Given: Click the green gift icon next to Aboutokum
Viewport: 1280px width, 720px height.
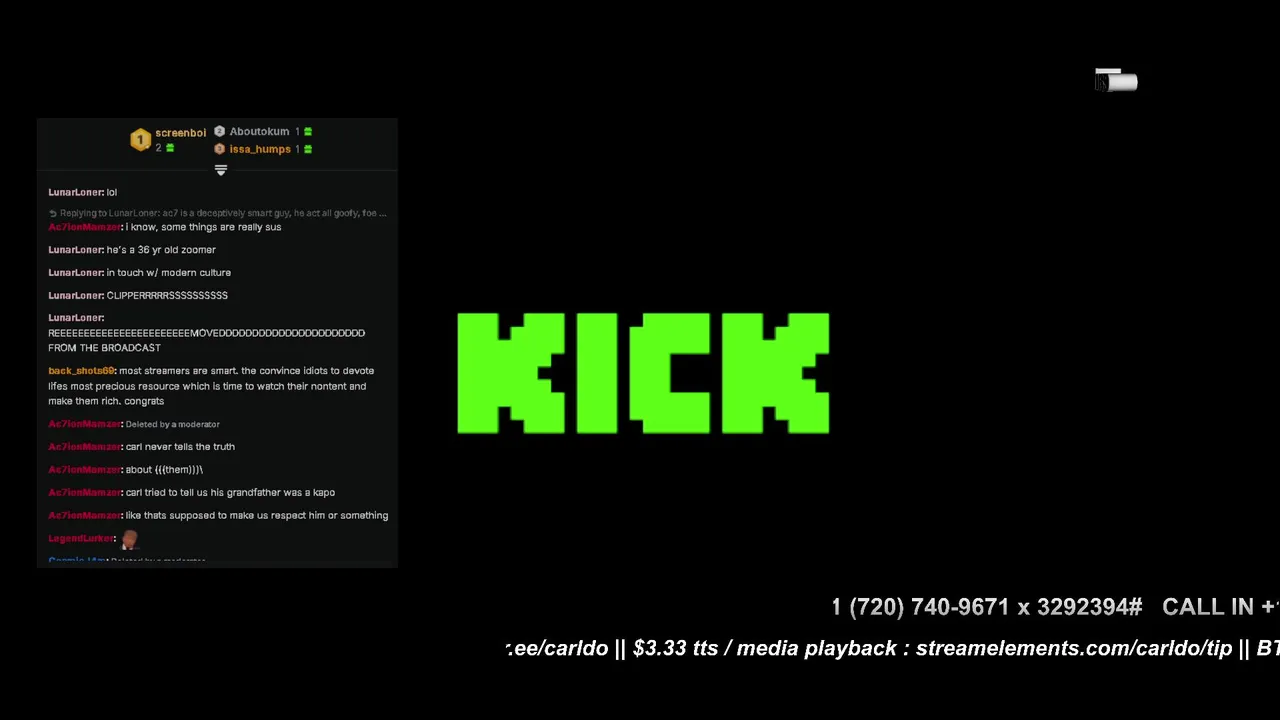Looking at the screenshot, I should (x=307, y=131).
